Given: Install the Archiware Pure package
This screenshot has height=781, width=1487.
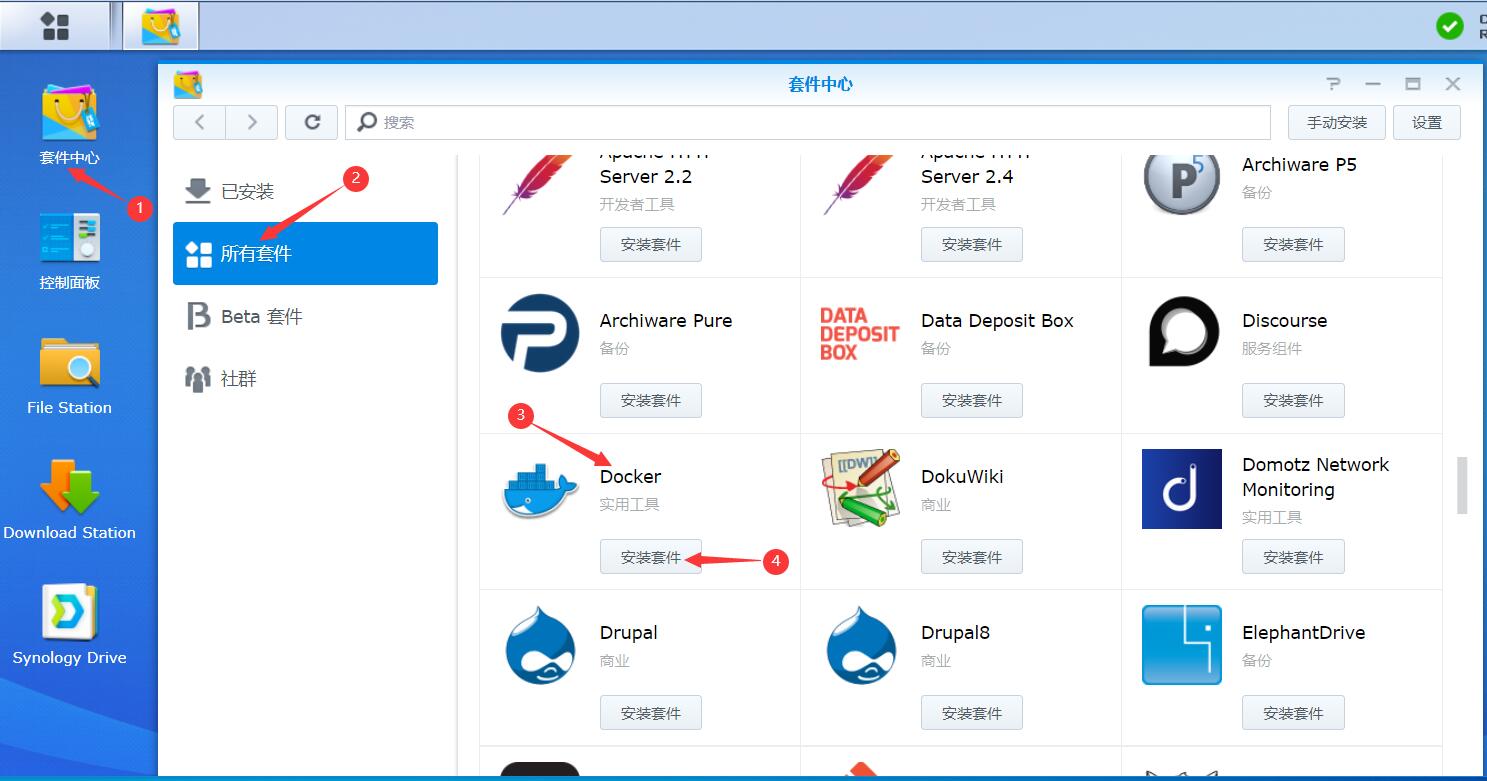Looking at the screenshot, I should [651, 400].
